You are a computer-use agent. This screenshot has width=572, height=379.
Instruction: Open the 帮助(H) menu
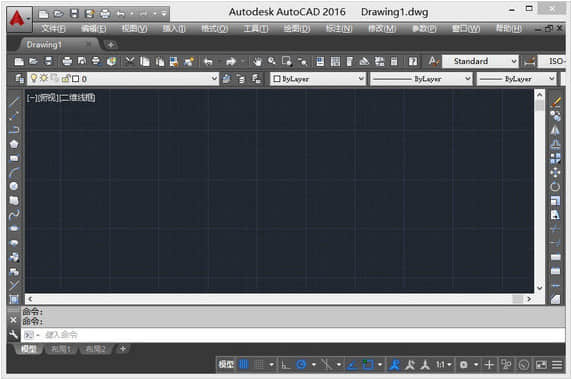point(509,28)
